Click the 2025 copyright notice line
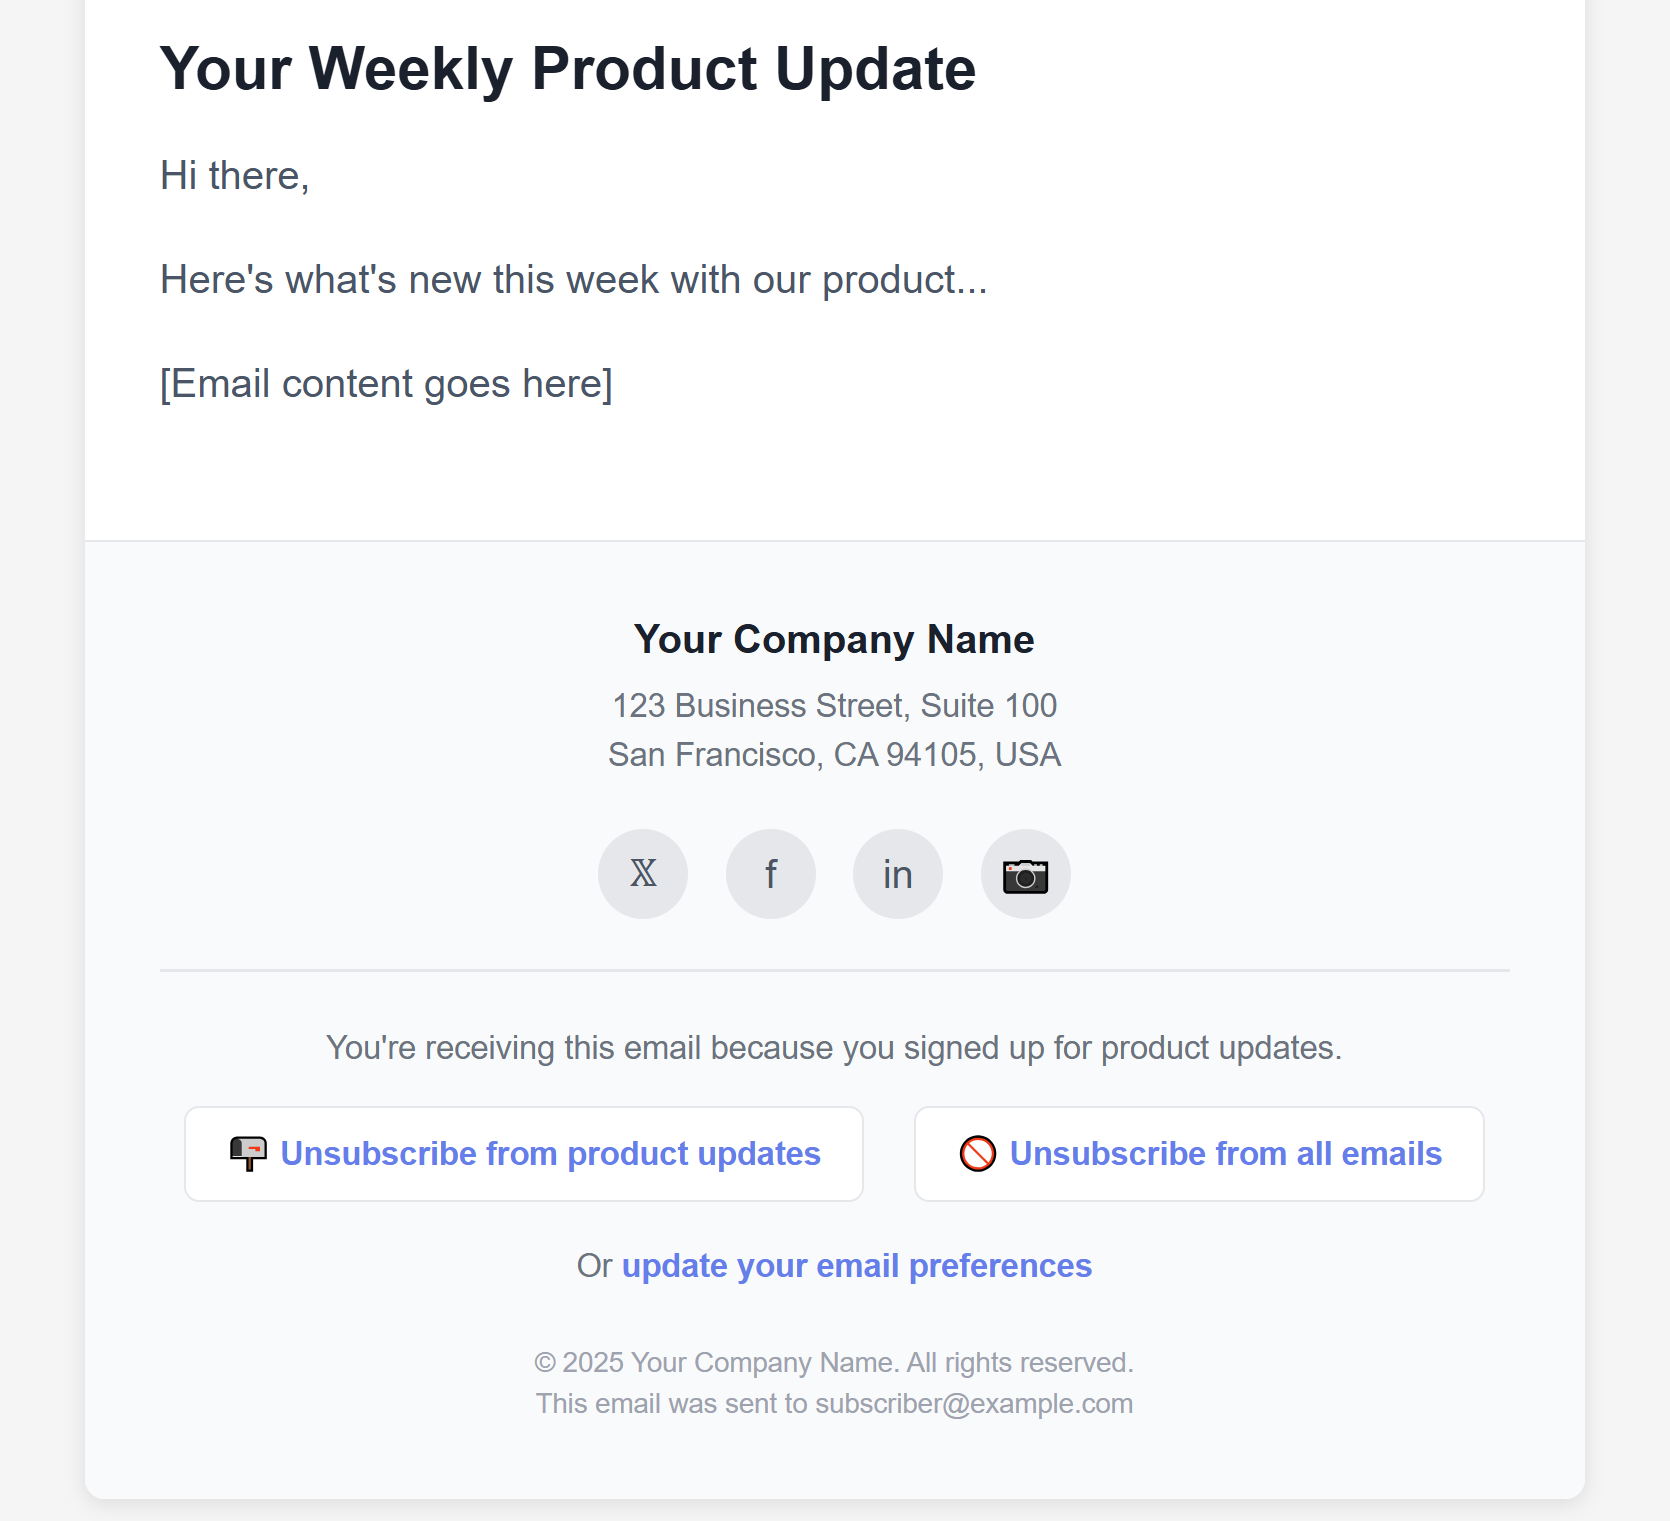1670x1521 pixels. point(834,1363)
